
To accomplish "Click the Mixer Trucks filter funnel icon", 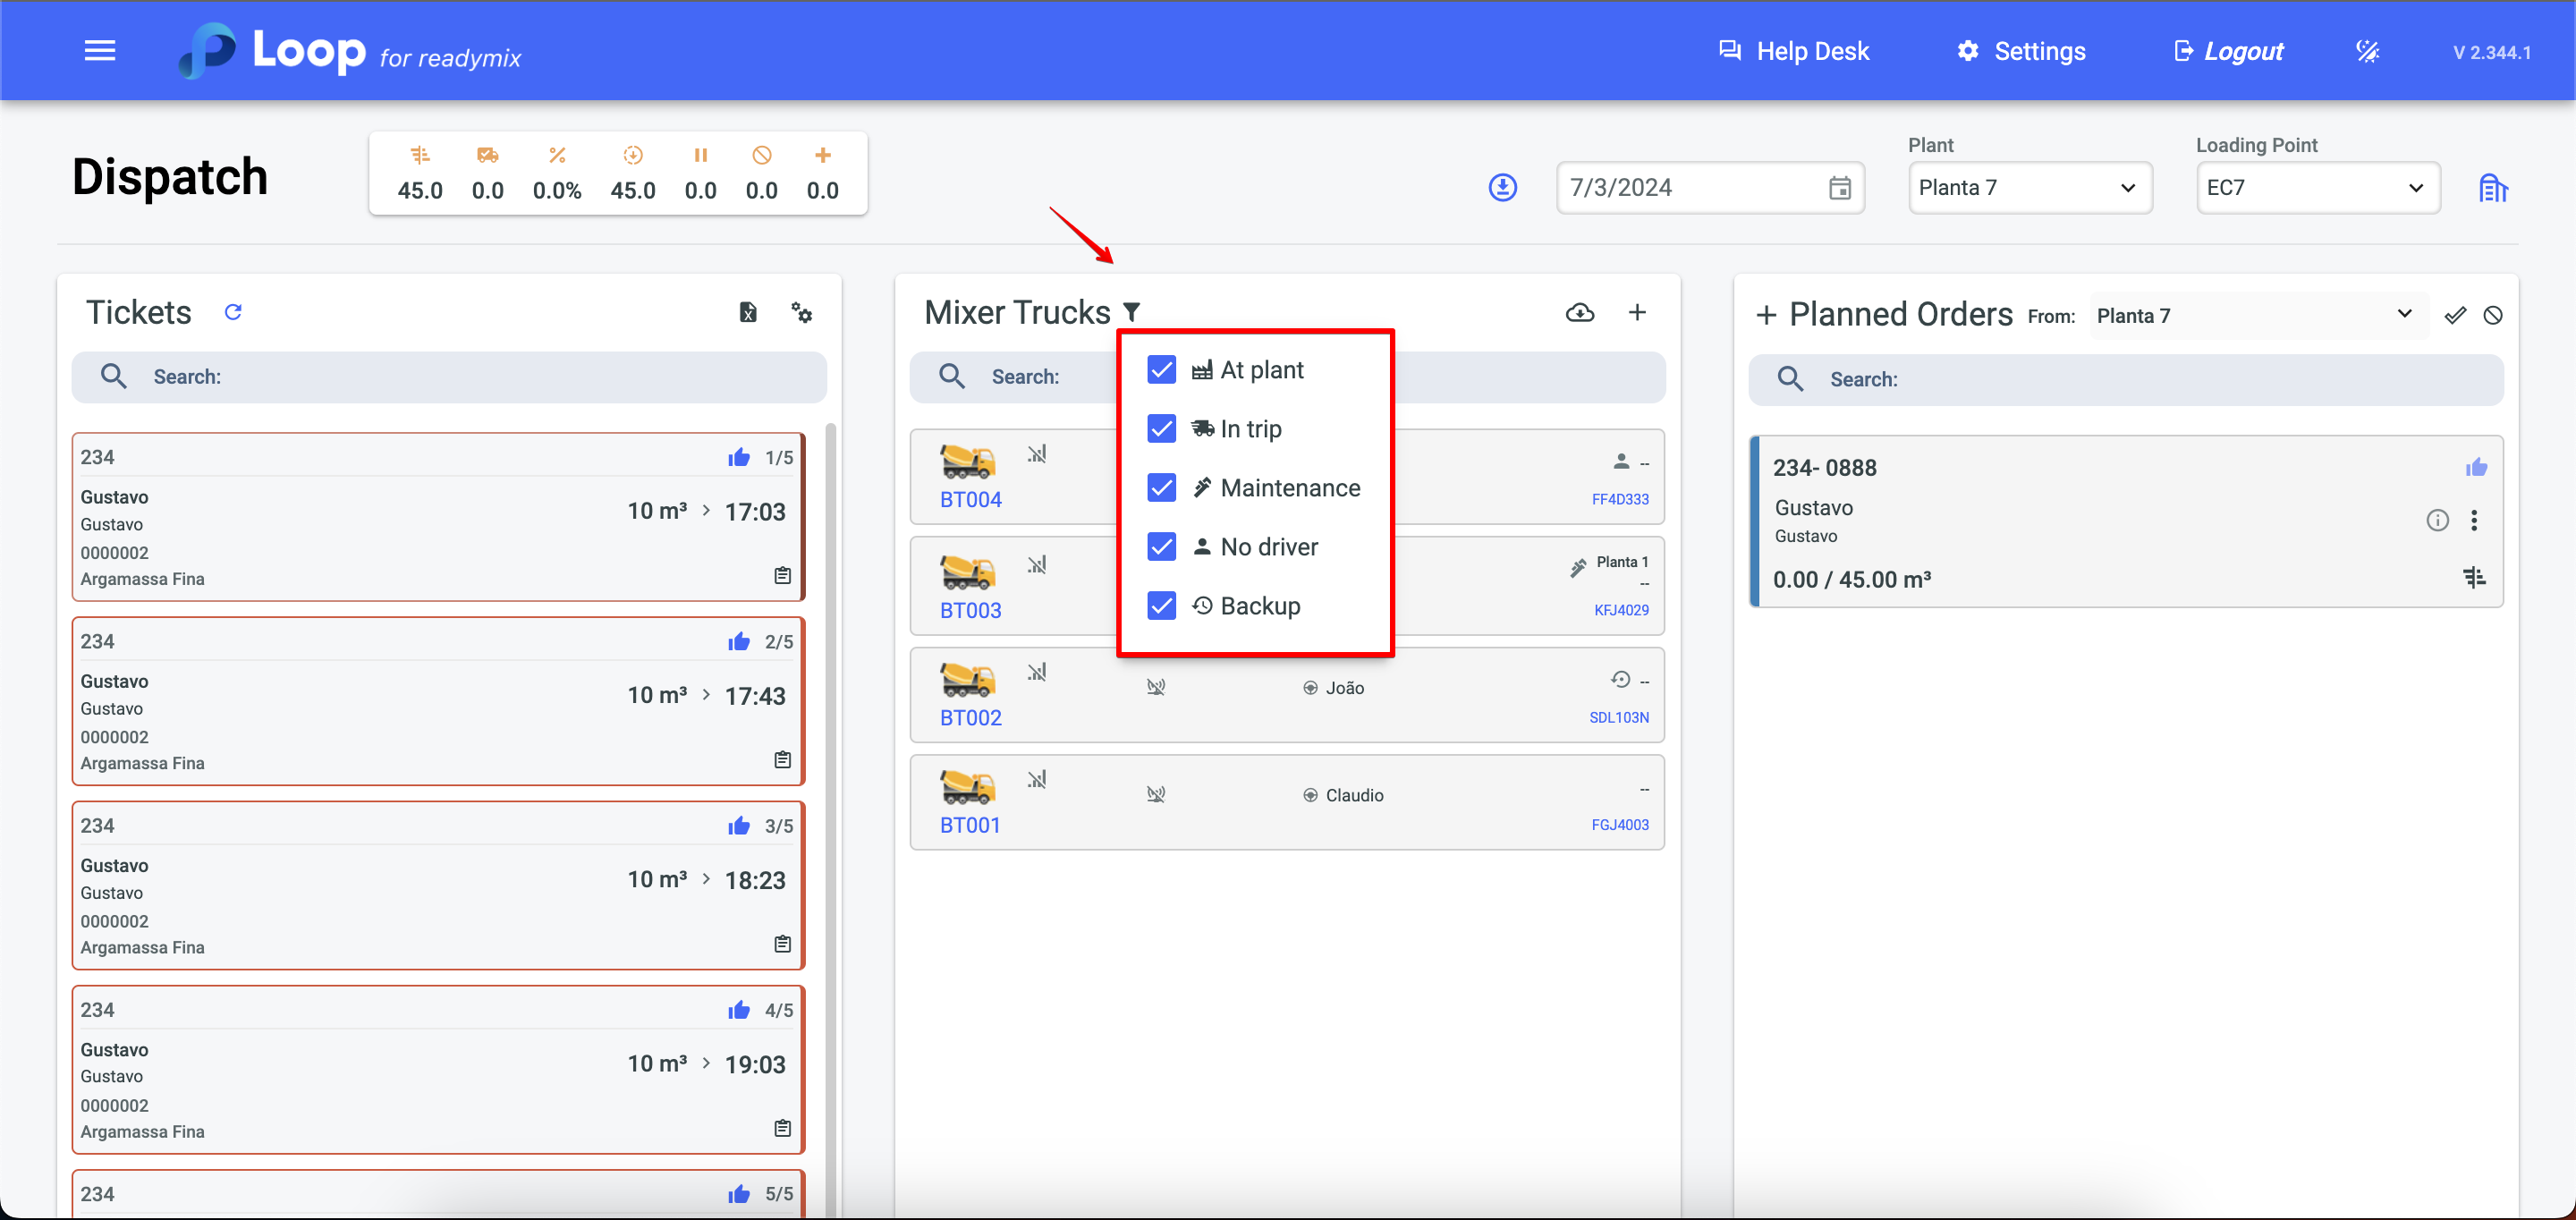I will [x=1131, y=313].
